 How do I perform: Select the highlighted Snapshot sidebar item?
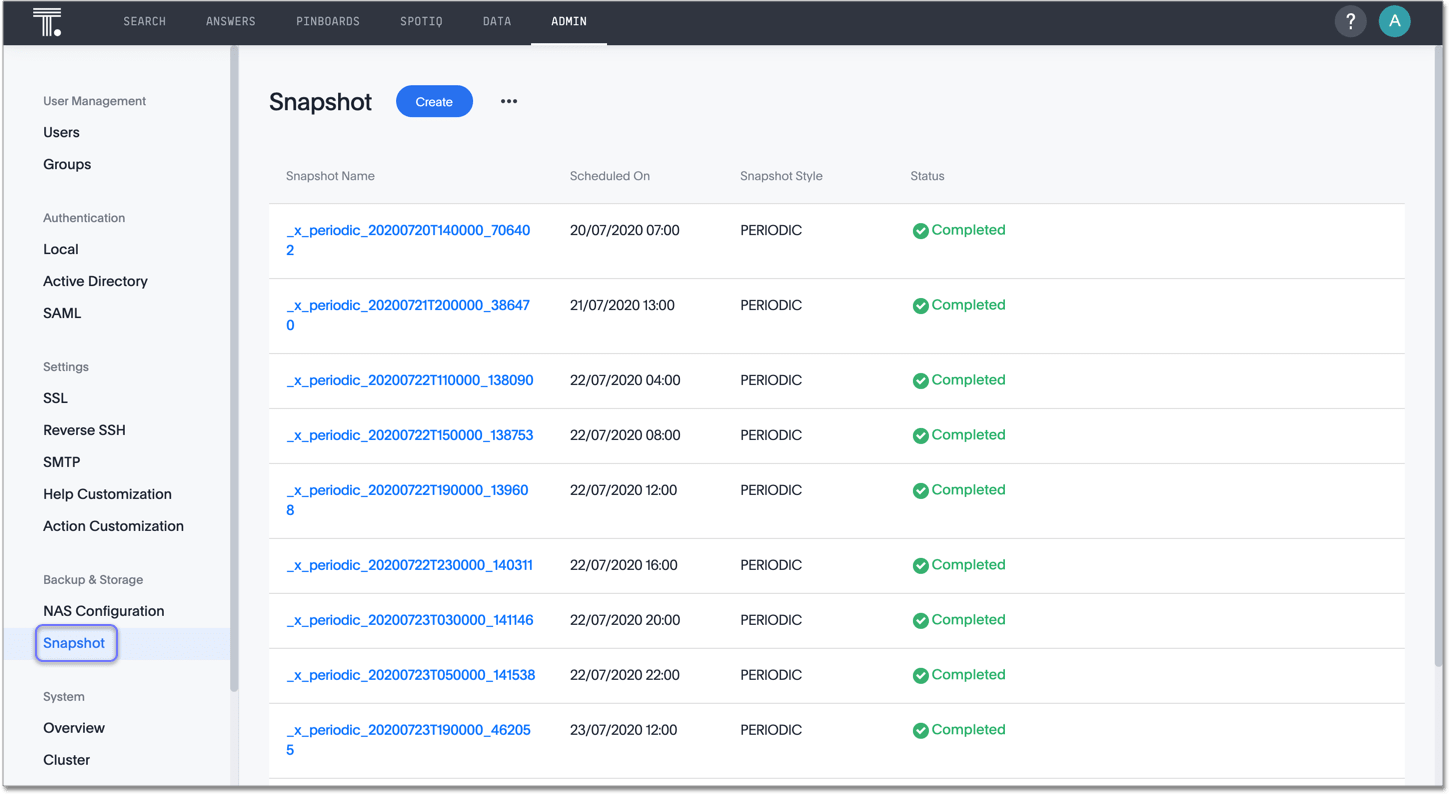(x=75, y=643)
